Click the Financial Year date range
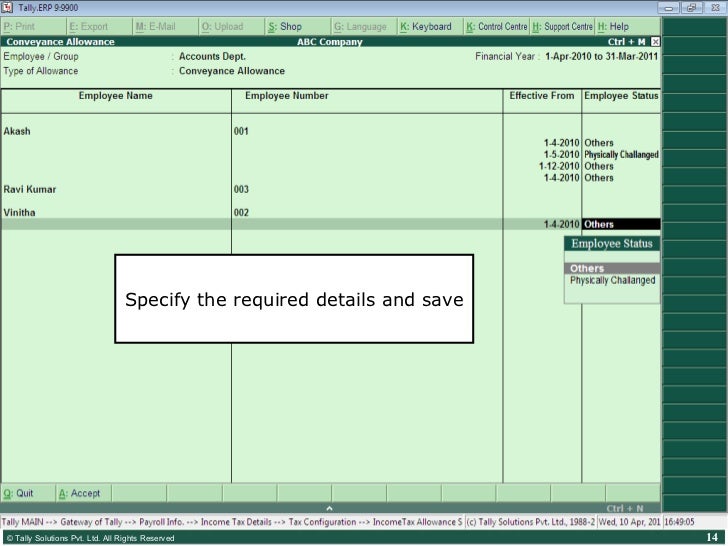Viewport: 728px width, 546px height. [601, 57]
